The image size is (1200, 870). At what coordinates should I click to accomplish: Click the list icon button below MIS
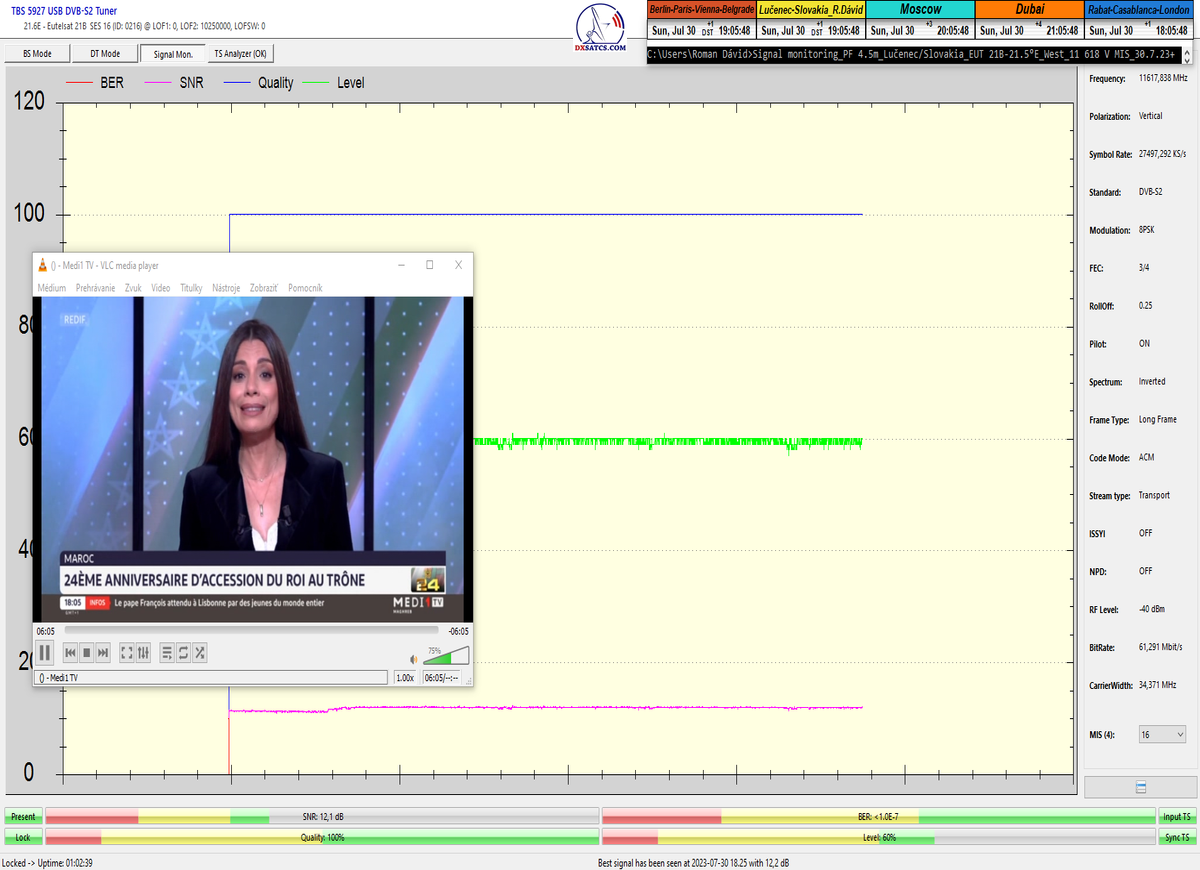tap(1141, 788)
